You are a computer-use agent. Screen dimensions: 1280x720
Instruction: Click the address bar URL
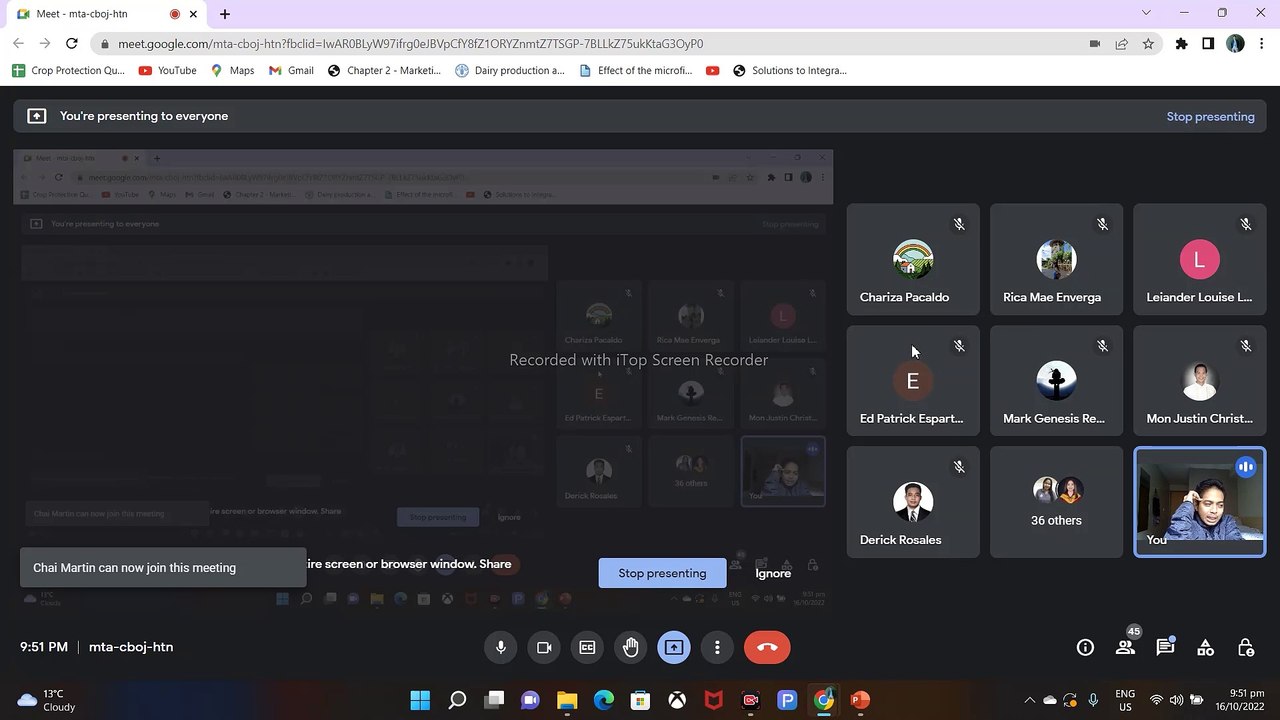[410, 44]
